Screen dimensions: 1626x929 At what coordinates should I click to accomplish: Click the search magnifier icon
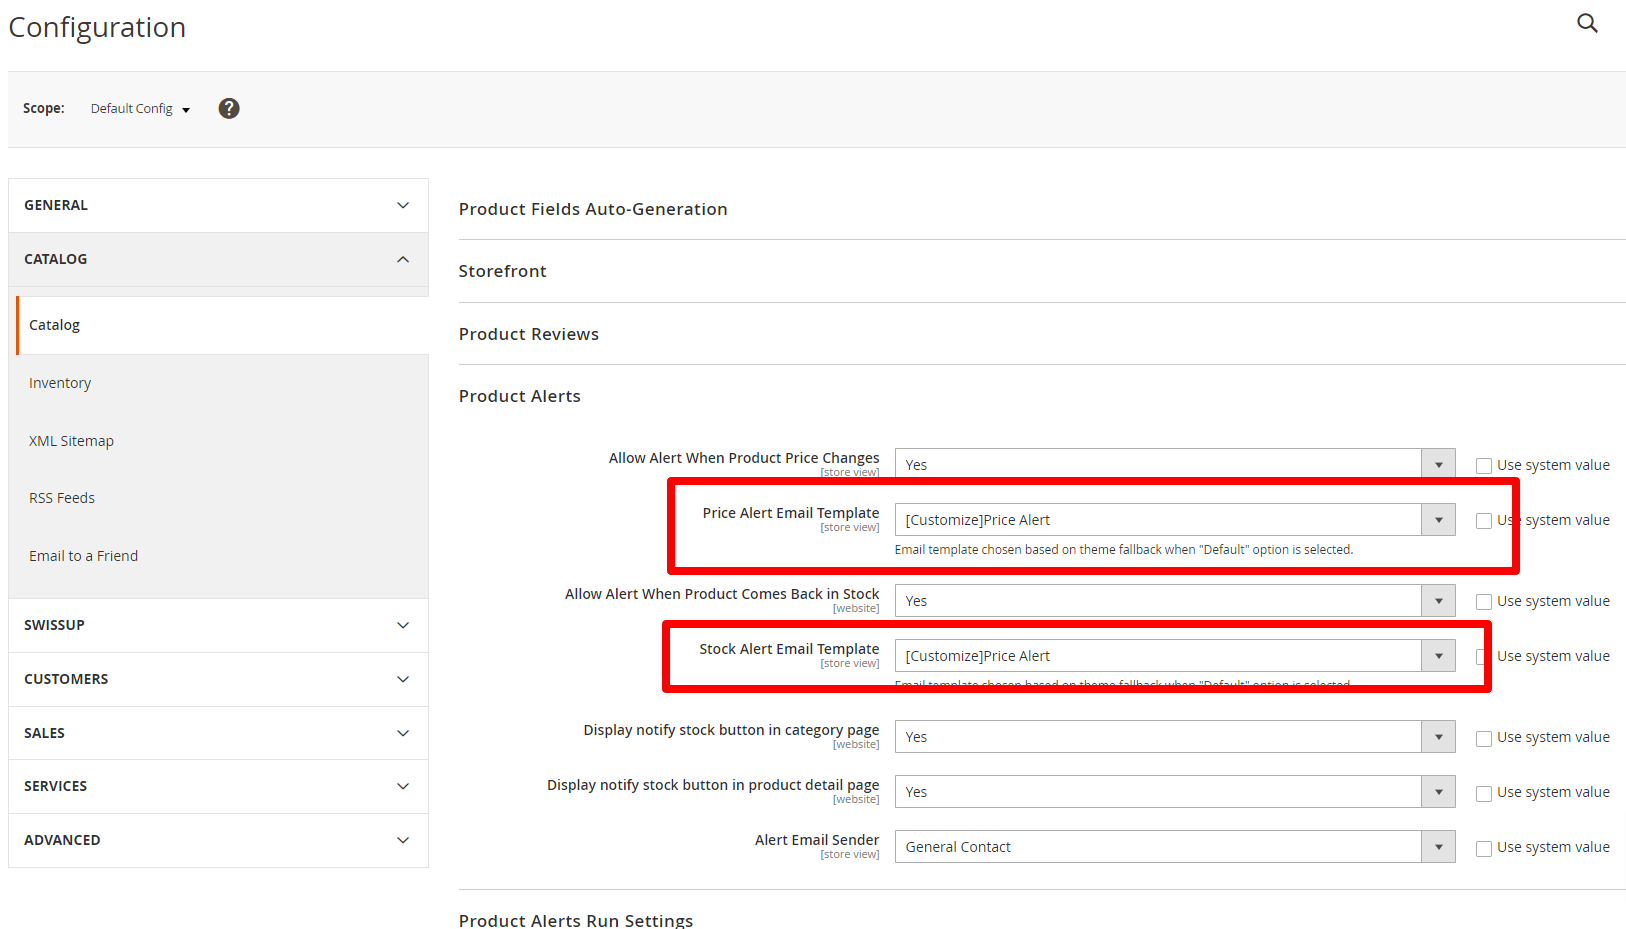click(x=1587, y=23)
